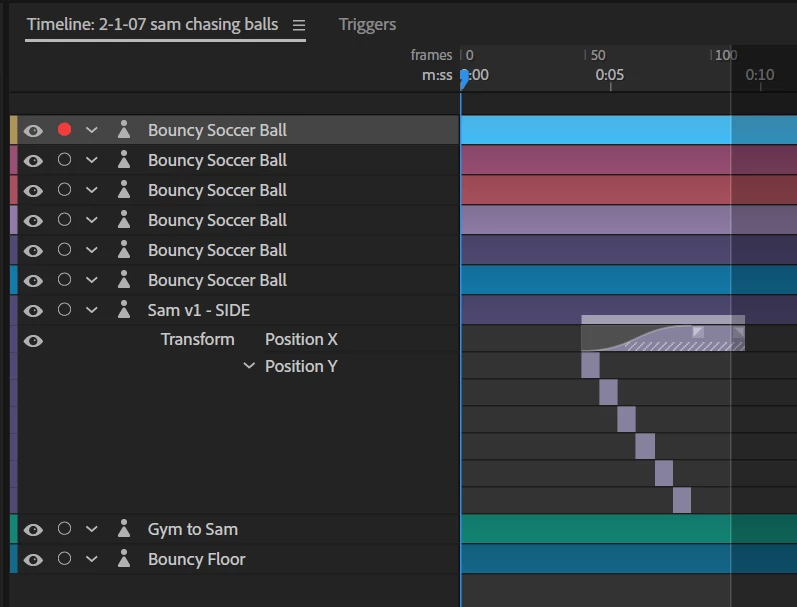Select the teal Gym to Sam track bar
The height and width of the screenshot is (607, 797).
(x=628, y=529)
